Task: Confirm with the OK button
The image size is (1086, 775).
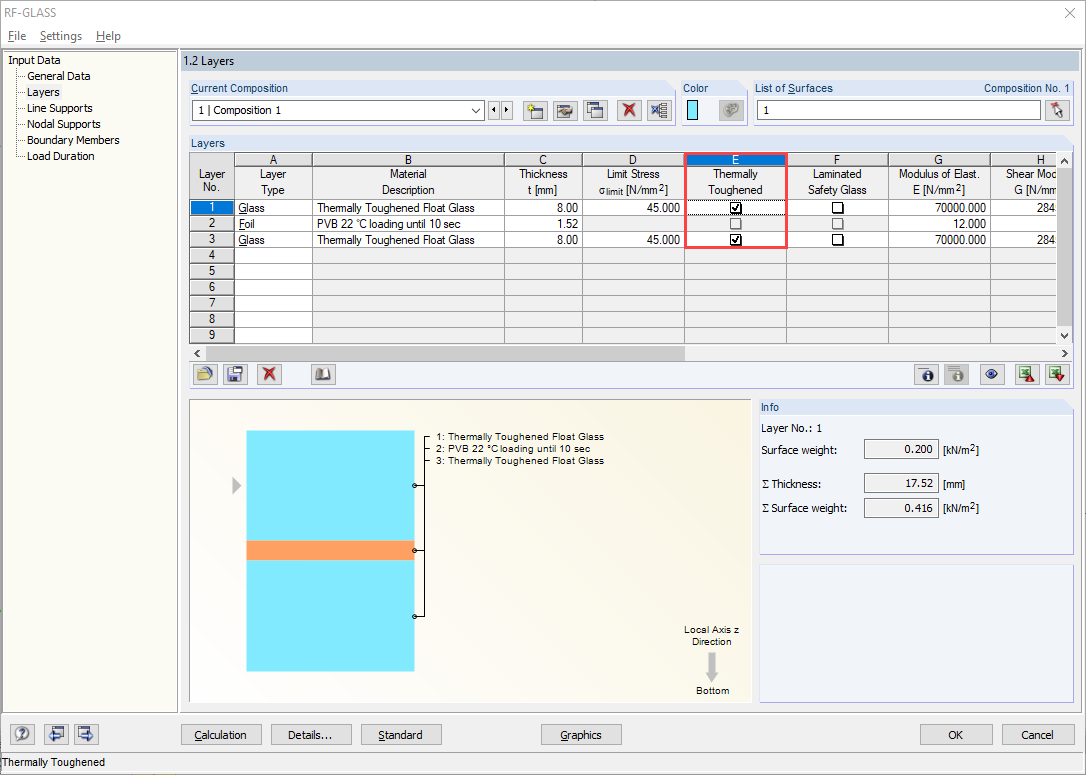Action: (956, 735)
